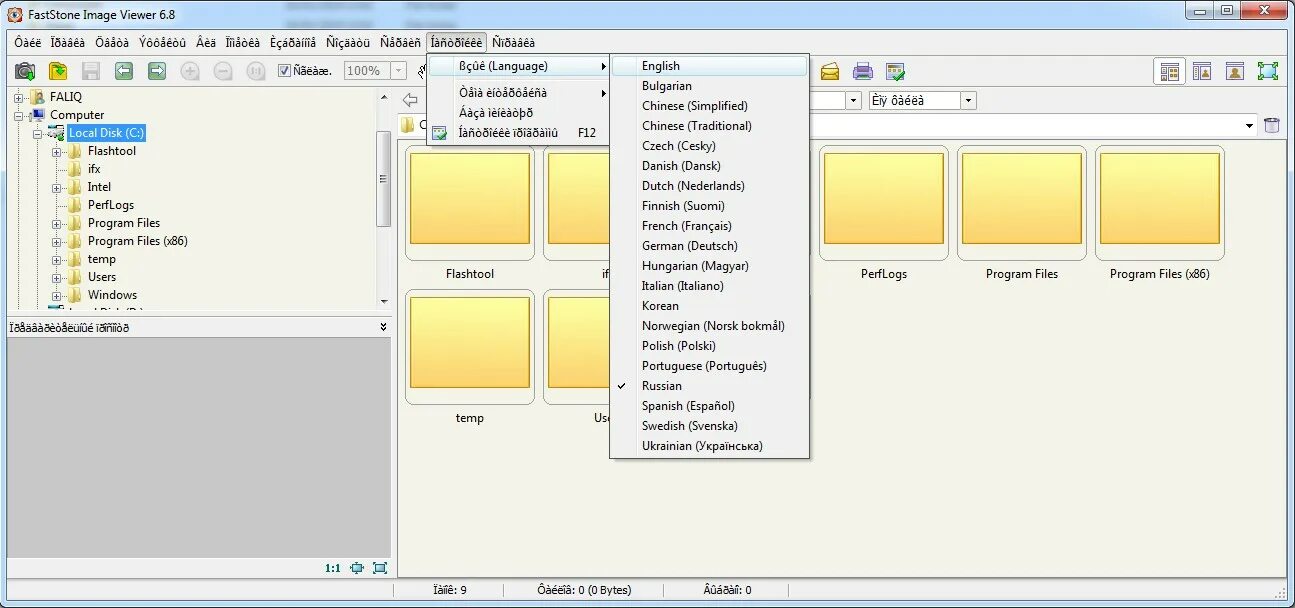Collapse the Local Disk (C:) node
The width and height of the screenshot is (1295, 608).
[x=38, y=133]
